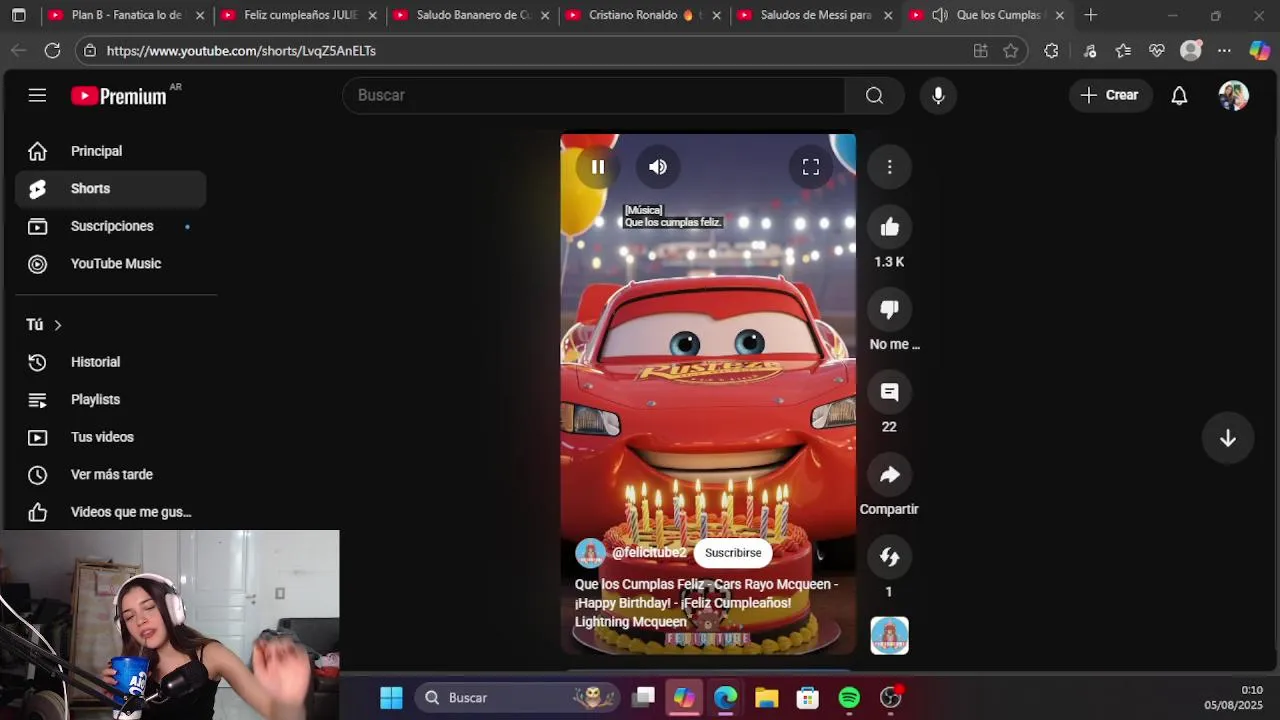Switch to the Feliz cumpleaños JULIE tab
Screen dimensions: 1280x720
point(300,15)
